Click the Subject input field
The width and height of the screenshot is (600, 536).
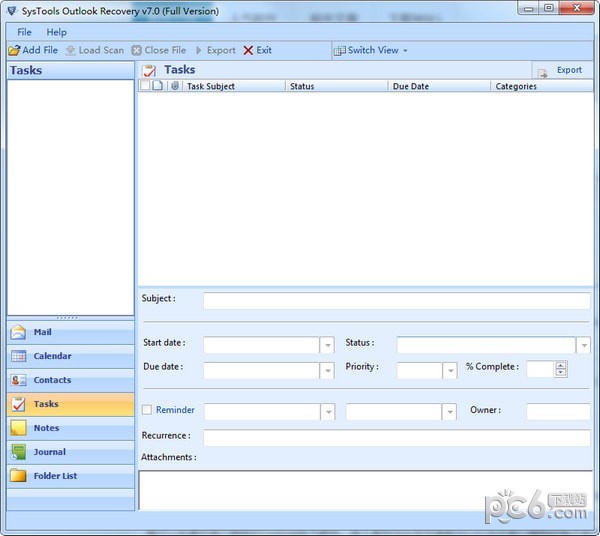click(x=397, y=301)
